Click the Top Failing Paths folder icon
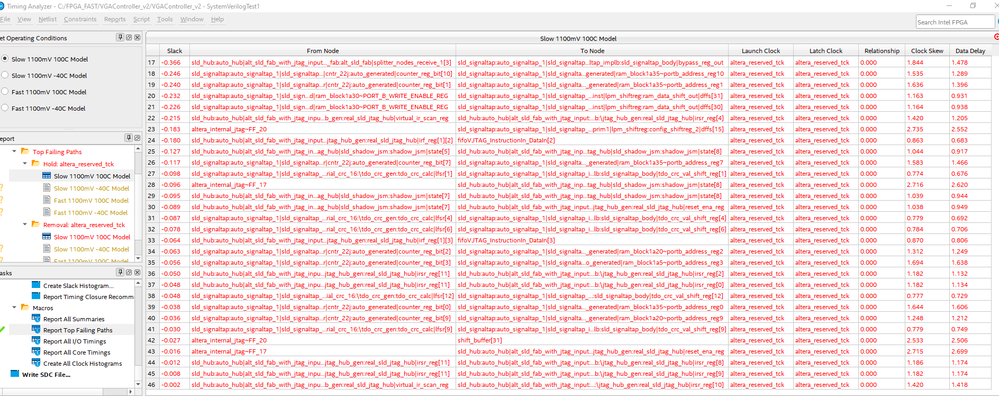This screenshot has height=396, width=999. point(25,152)
